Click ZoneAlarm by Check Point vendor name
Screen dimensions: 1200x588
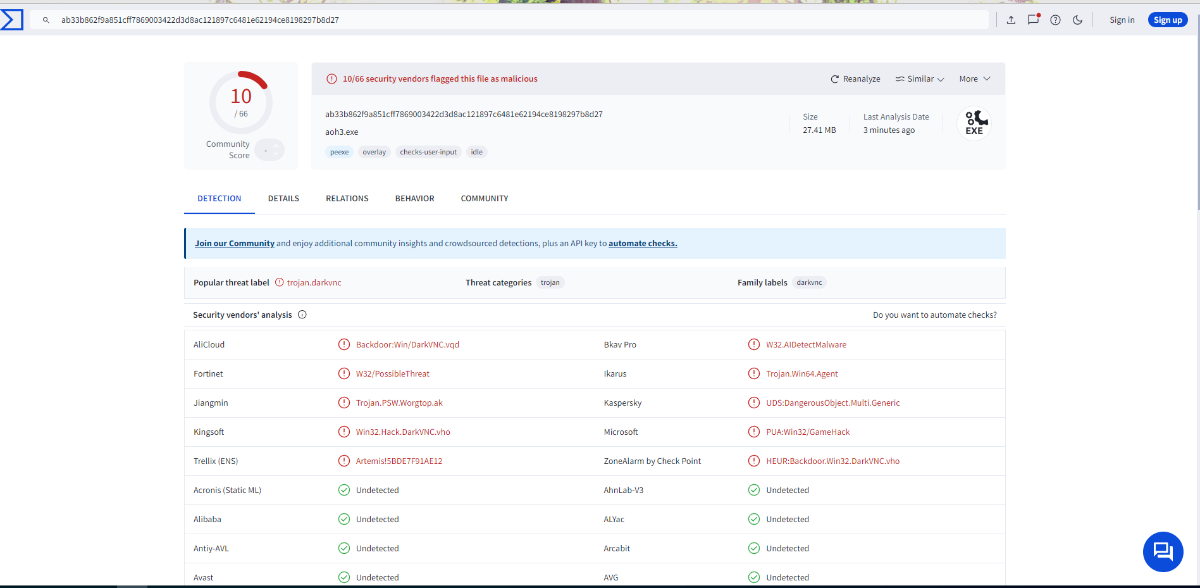pyautogui.click(x=652, y=461)
